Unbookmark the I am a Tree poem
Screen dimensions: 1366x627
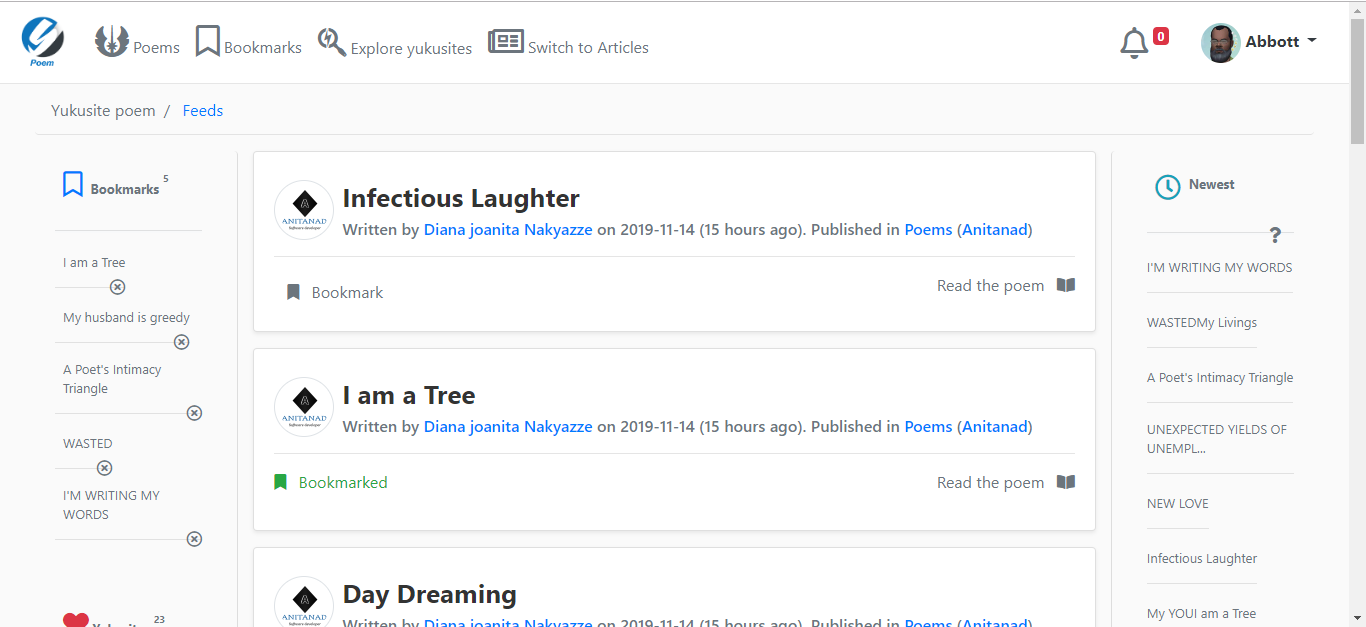[x=331, y=482]
